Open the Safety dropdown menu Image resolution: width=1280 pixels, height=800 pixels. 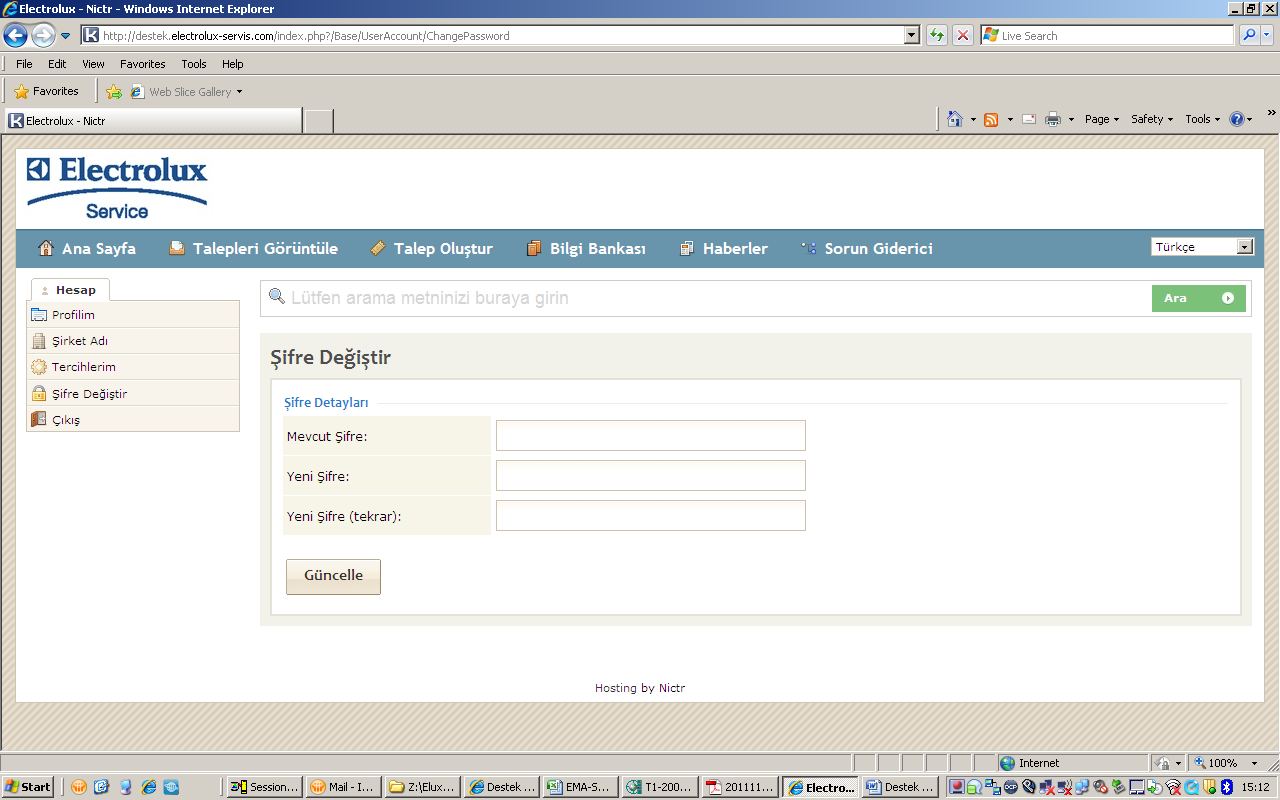1152,119
